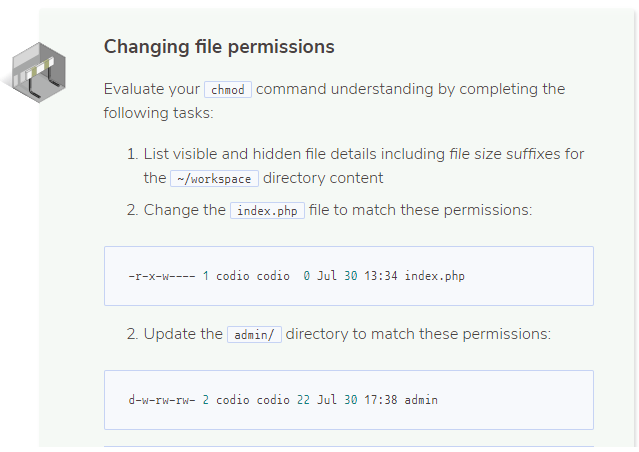Click the admin/ inline code label
The width and height of the screenshot is (639, 452).
click(x=254, y=335)
